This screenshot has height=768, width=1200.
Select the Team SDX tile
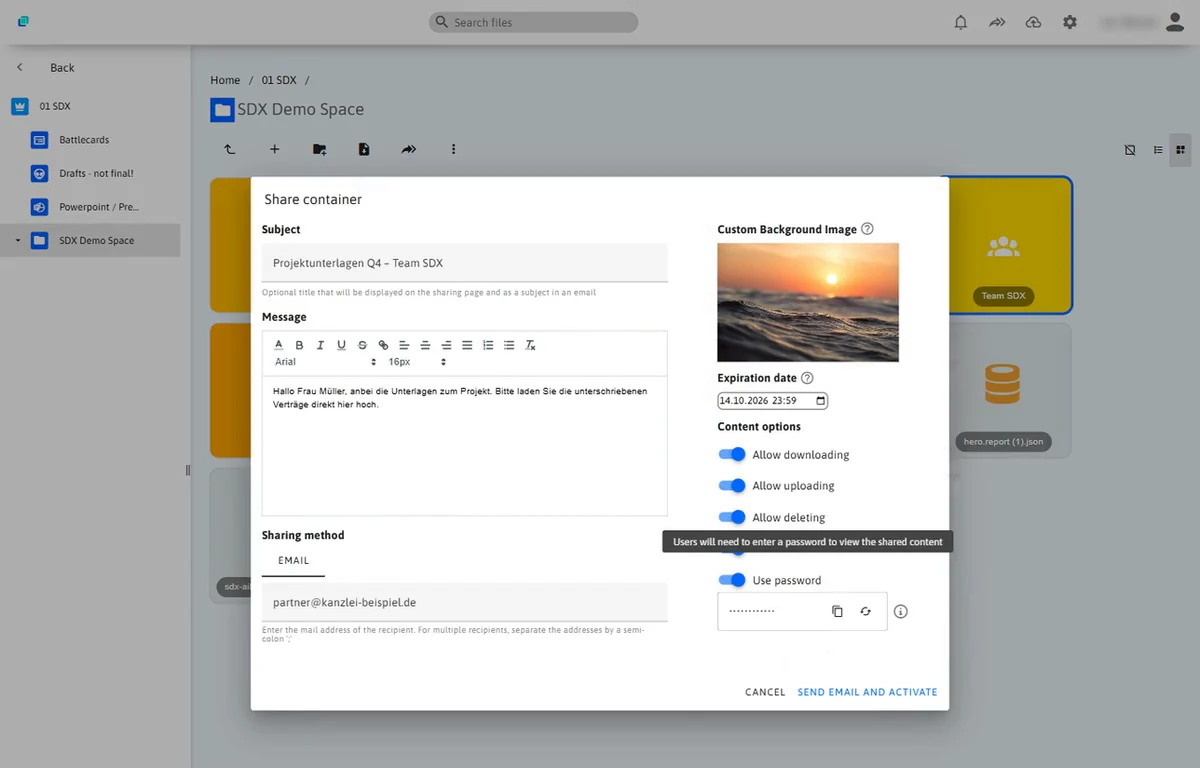pos(1004,245)
